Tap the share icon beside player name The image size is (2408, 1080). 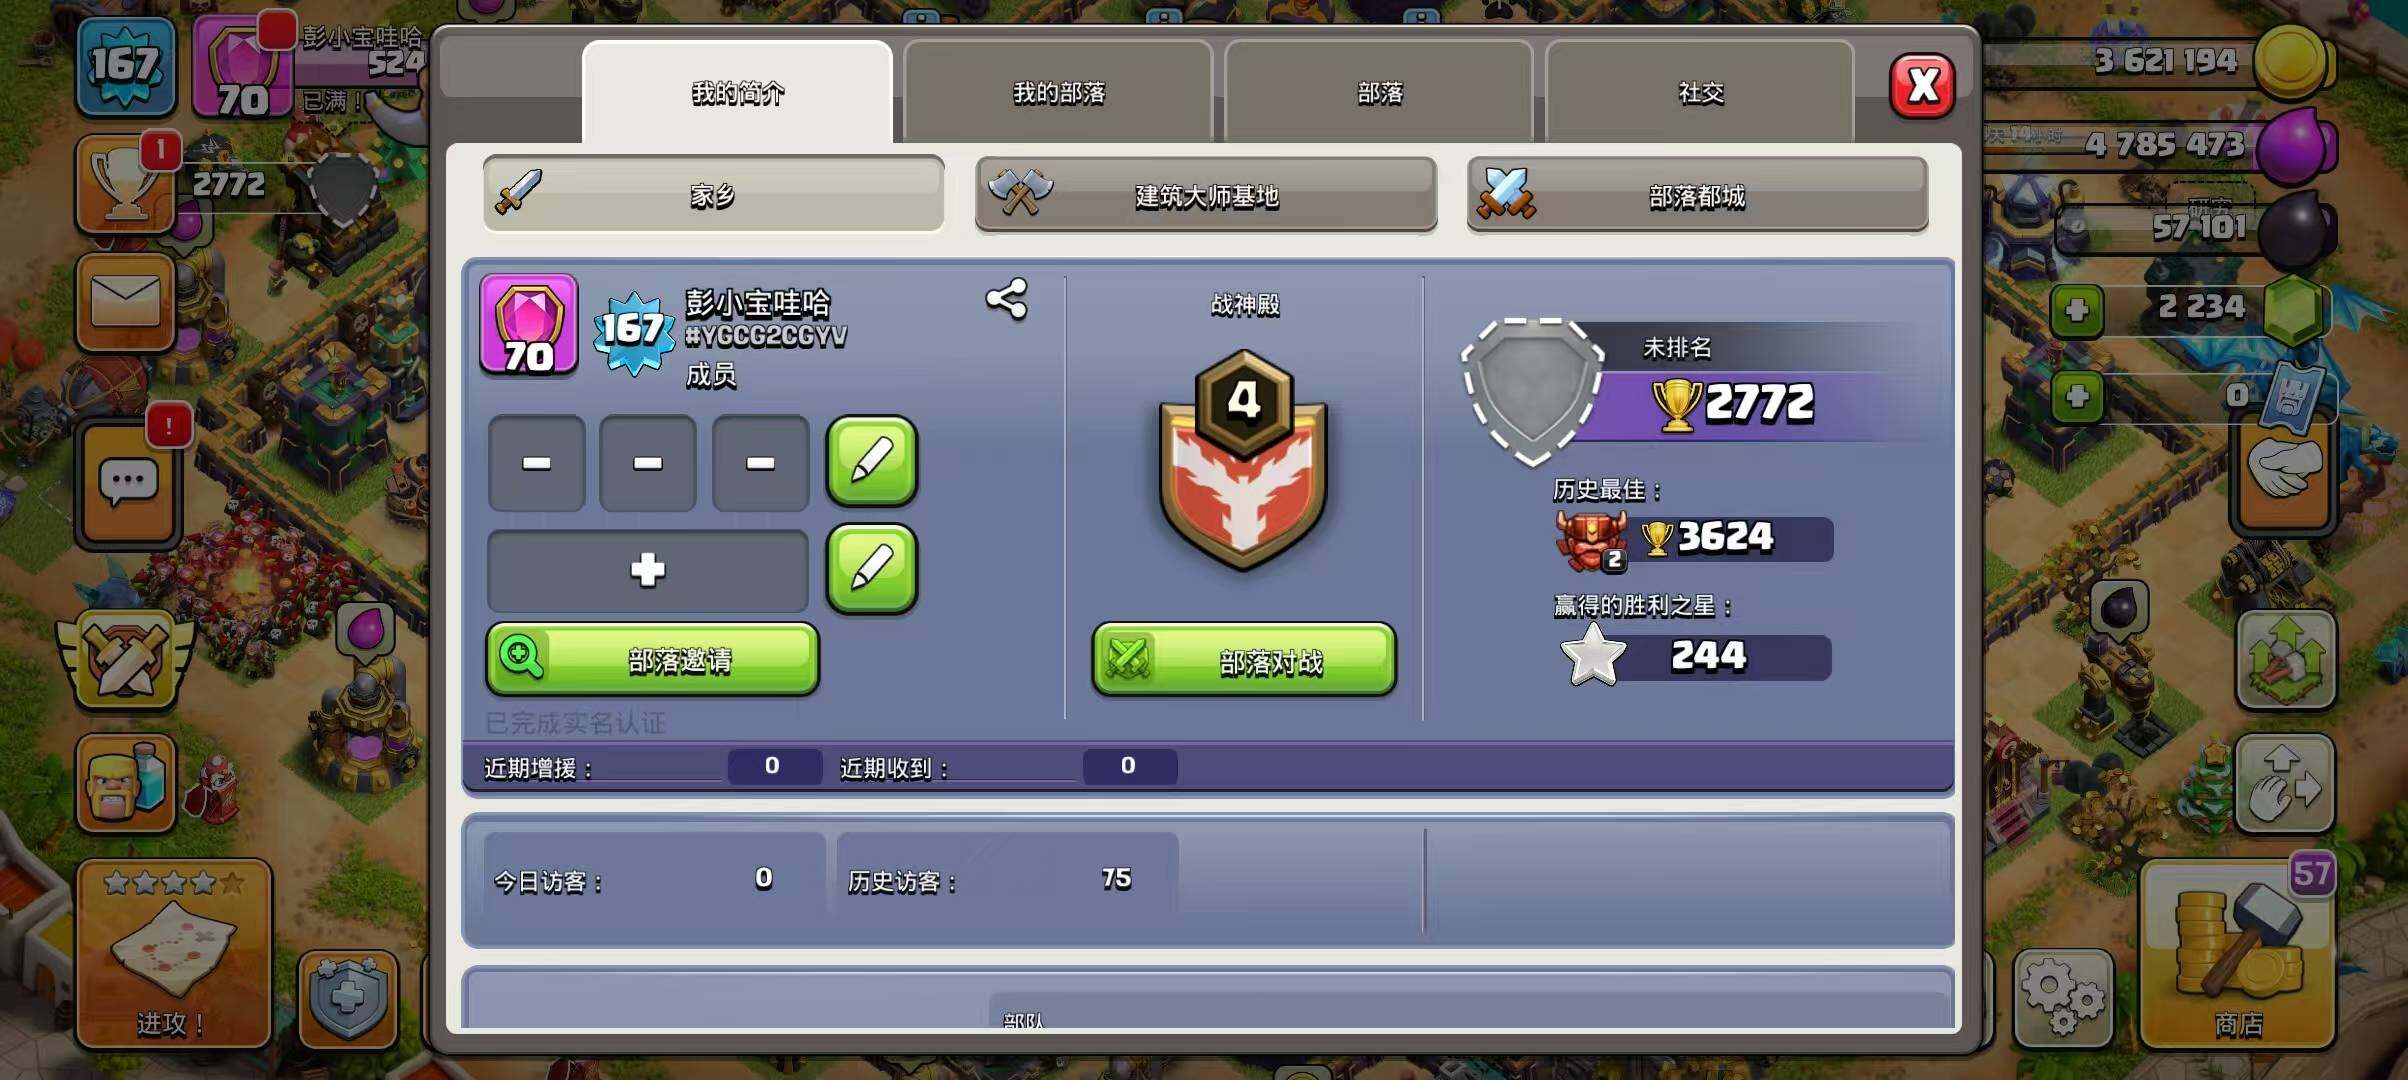(1006, 299)
